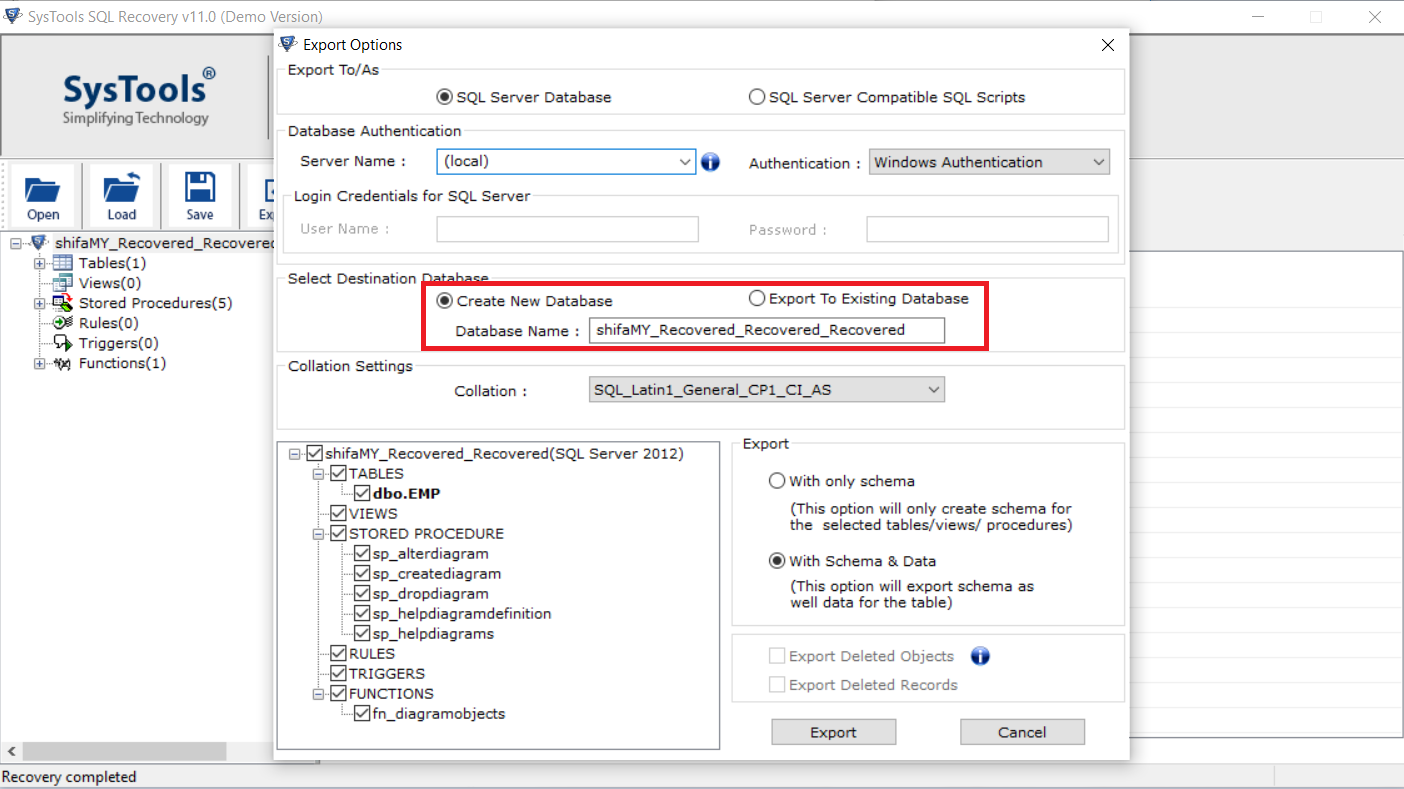Click the info icon beside Export Deleted Objects

pyautogui.click(x=980, y=656)
